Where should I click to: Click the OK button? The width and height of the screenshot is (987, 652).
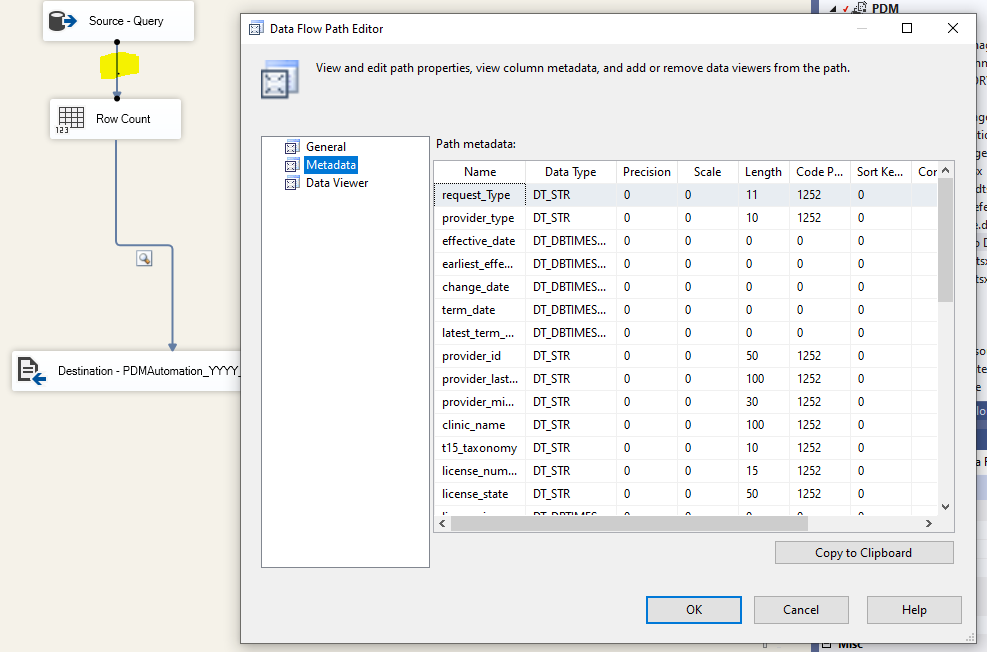tap(694, 610)
